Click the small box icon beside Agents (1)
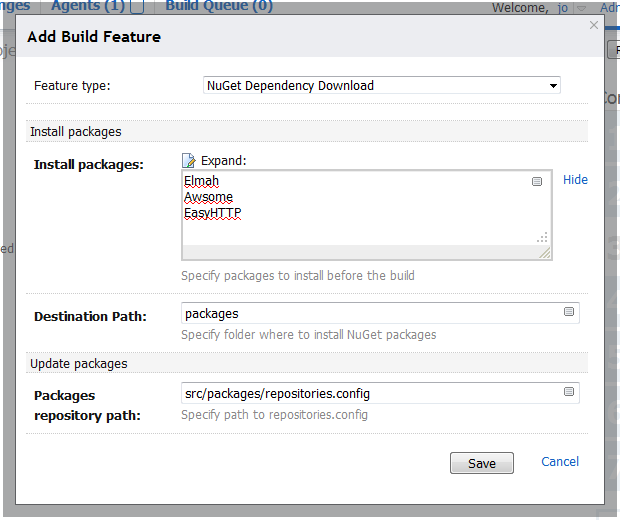 (x=138, y=6)
